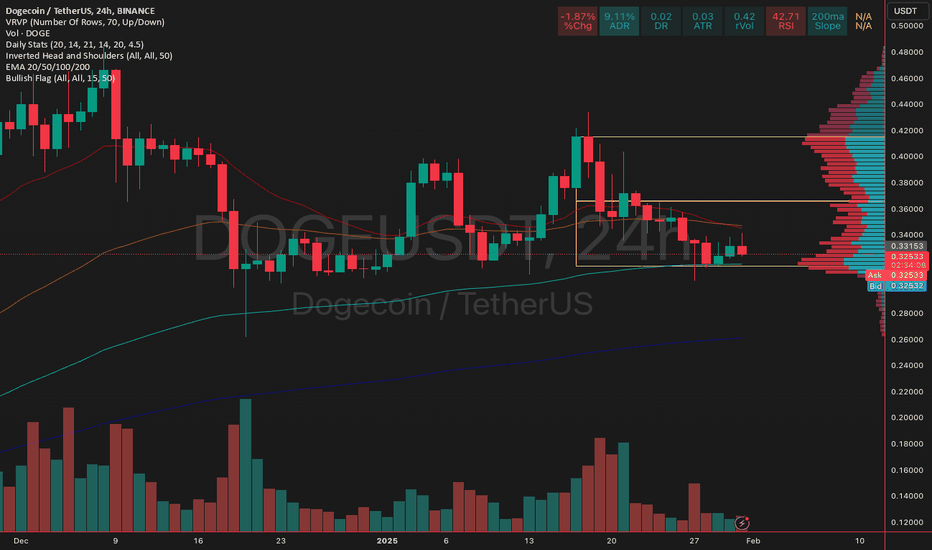The image size is (932, 550).
Task: Click the 0.38000 price scale label
Action: (907, 183)
